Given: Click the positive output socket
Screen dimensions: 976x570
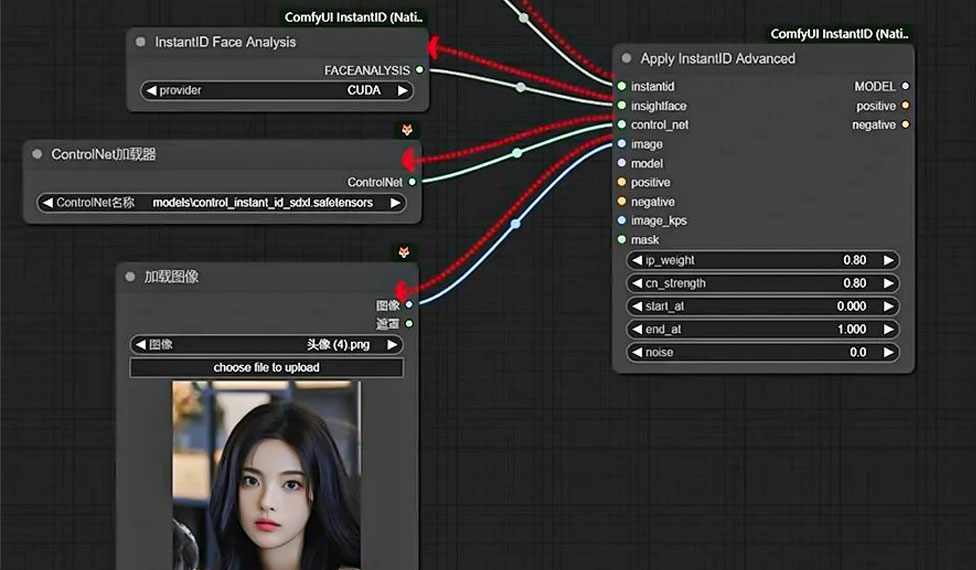Looking at the screenshot, I should click(x=906, y=105).
